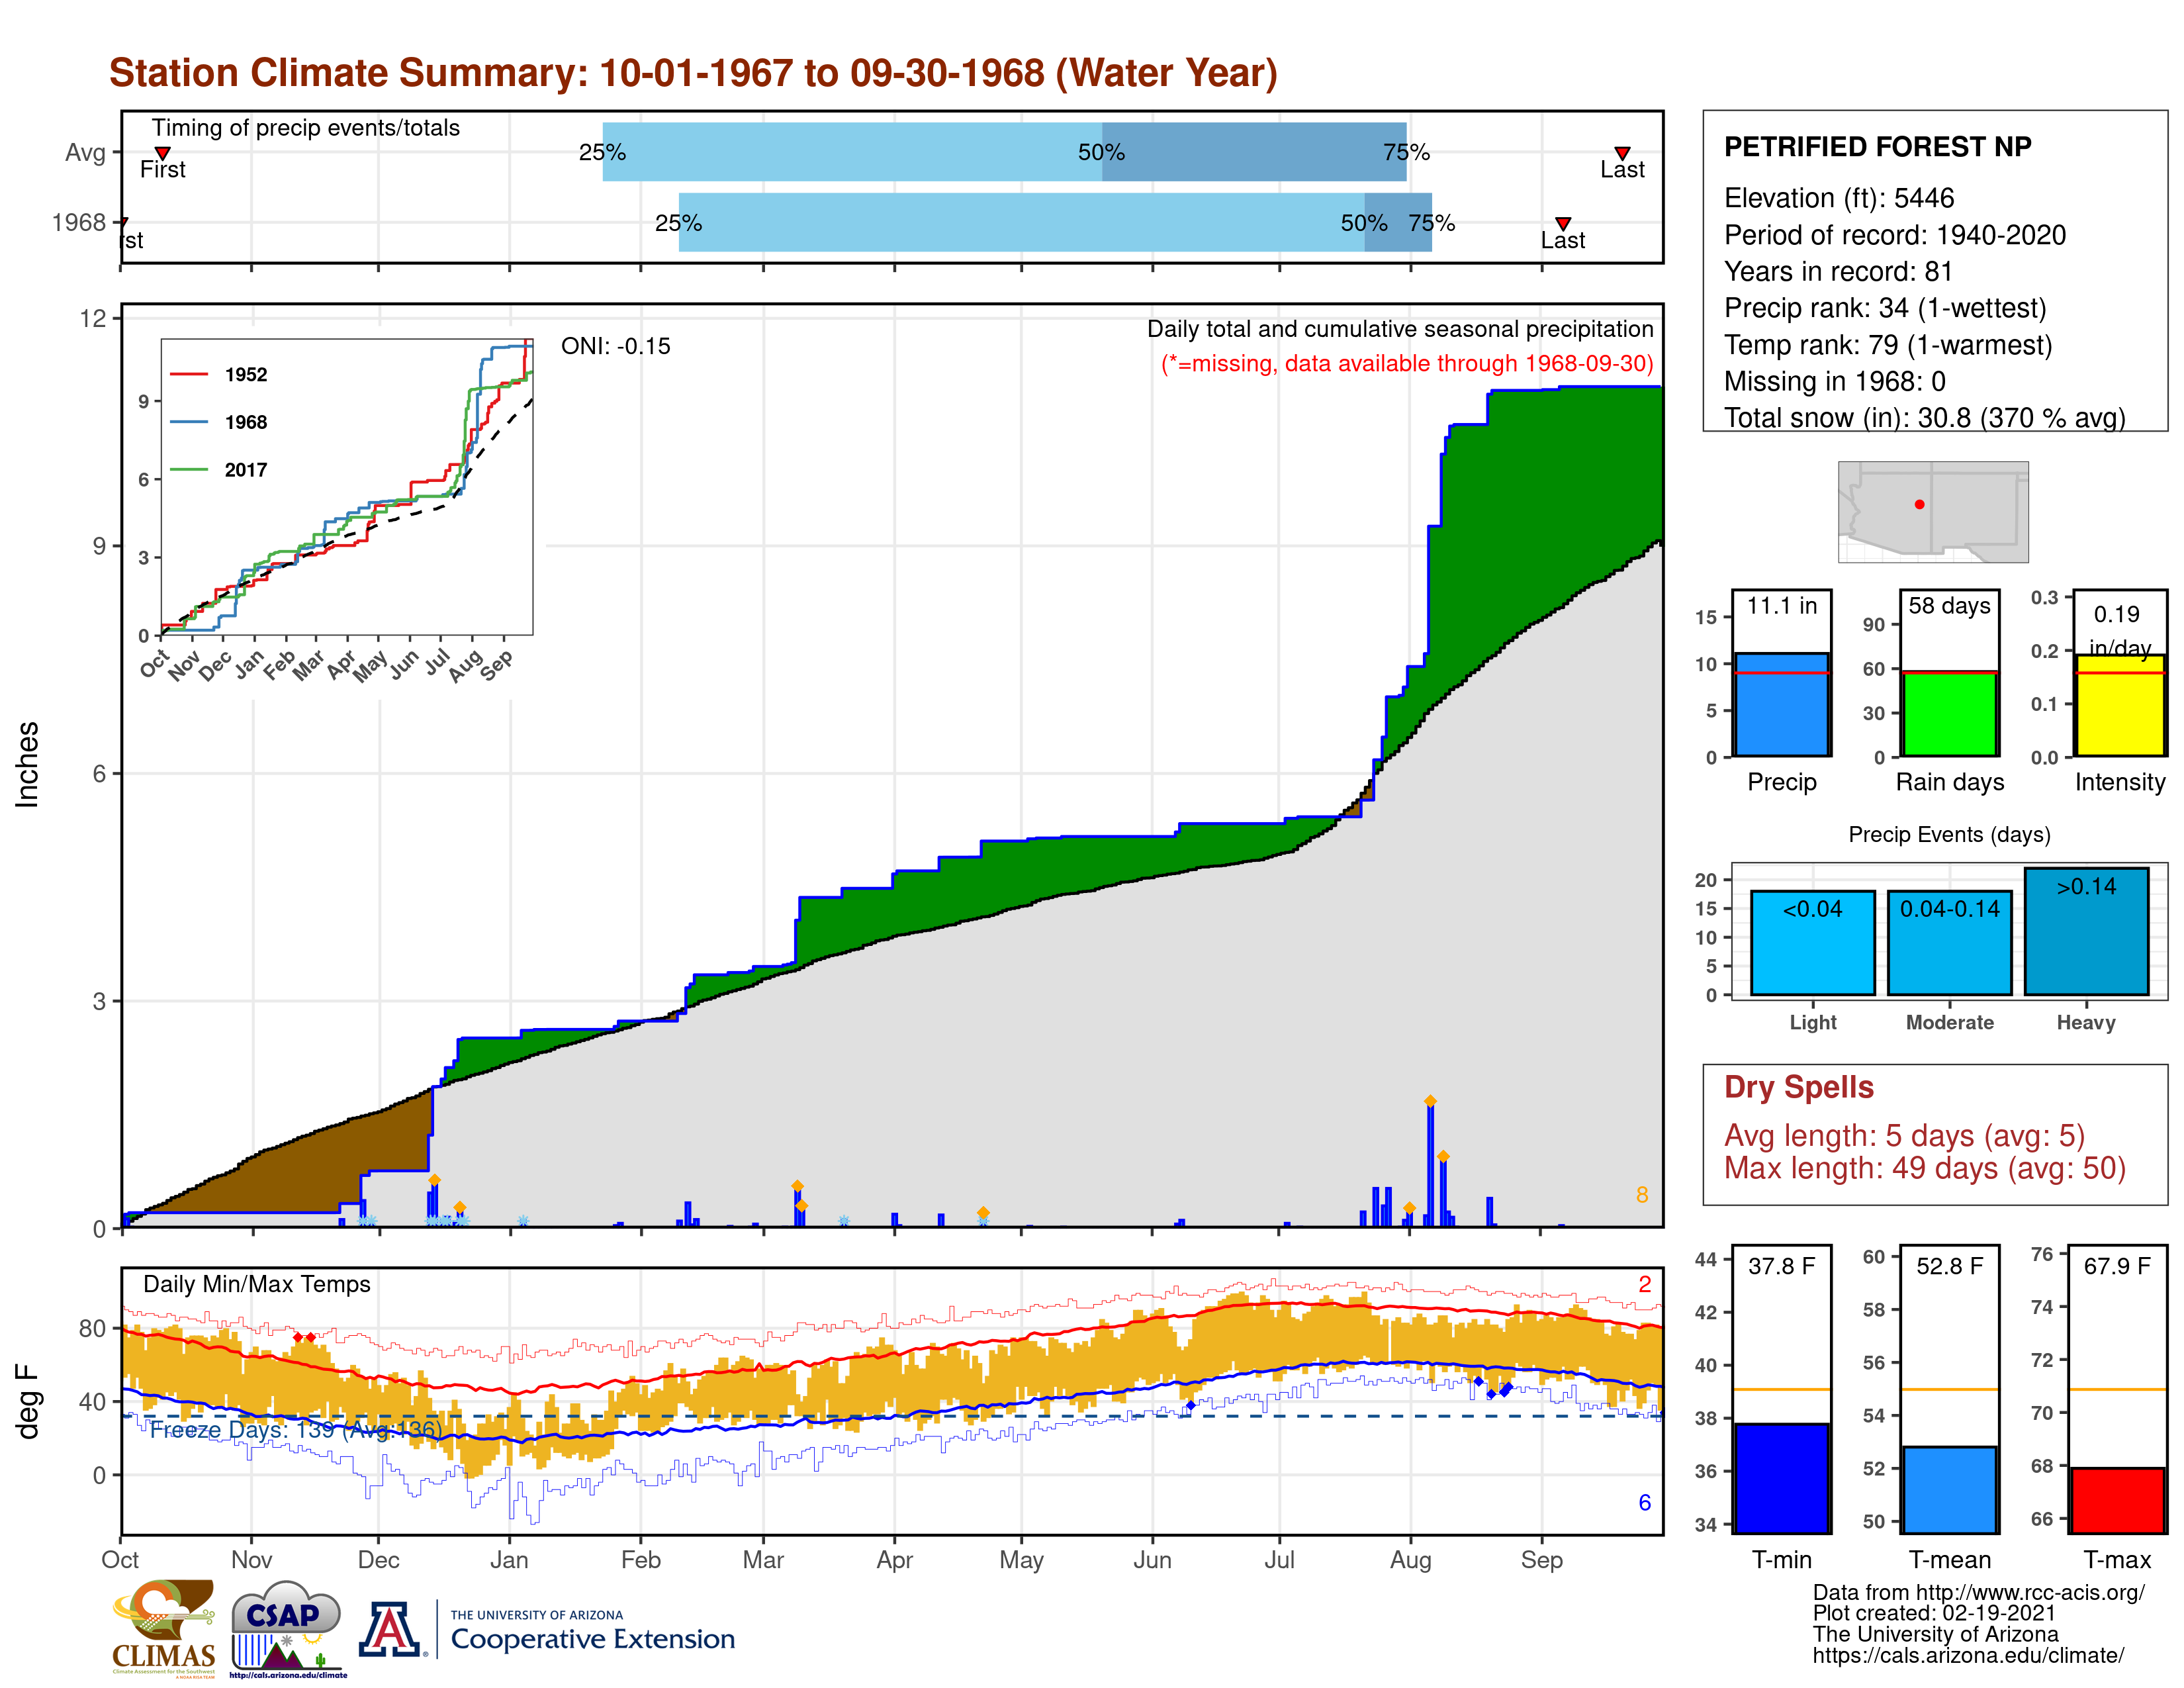Open the rcc-acis.org data source link

[1979, 1593]
